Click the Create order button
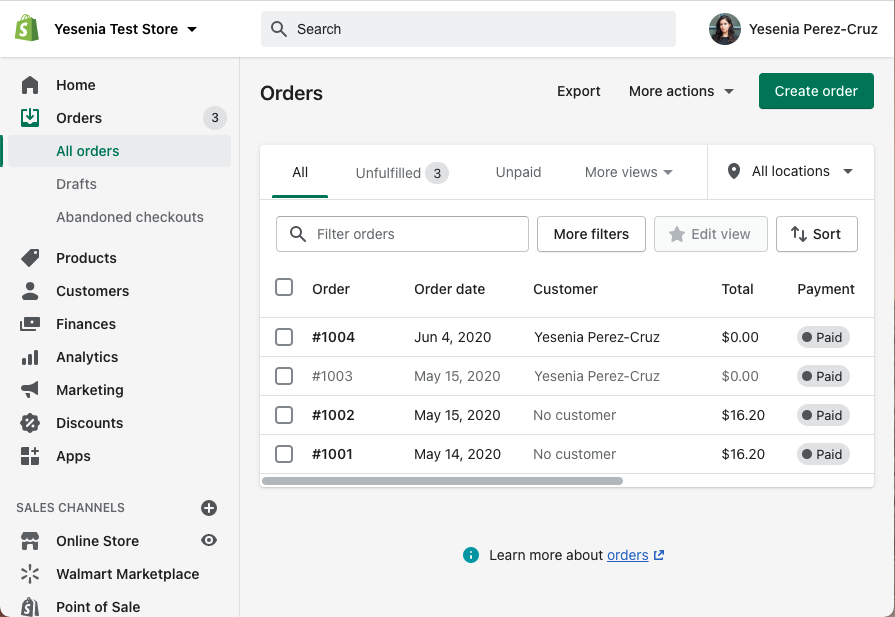895x617 pixels. [816, 91]
